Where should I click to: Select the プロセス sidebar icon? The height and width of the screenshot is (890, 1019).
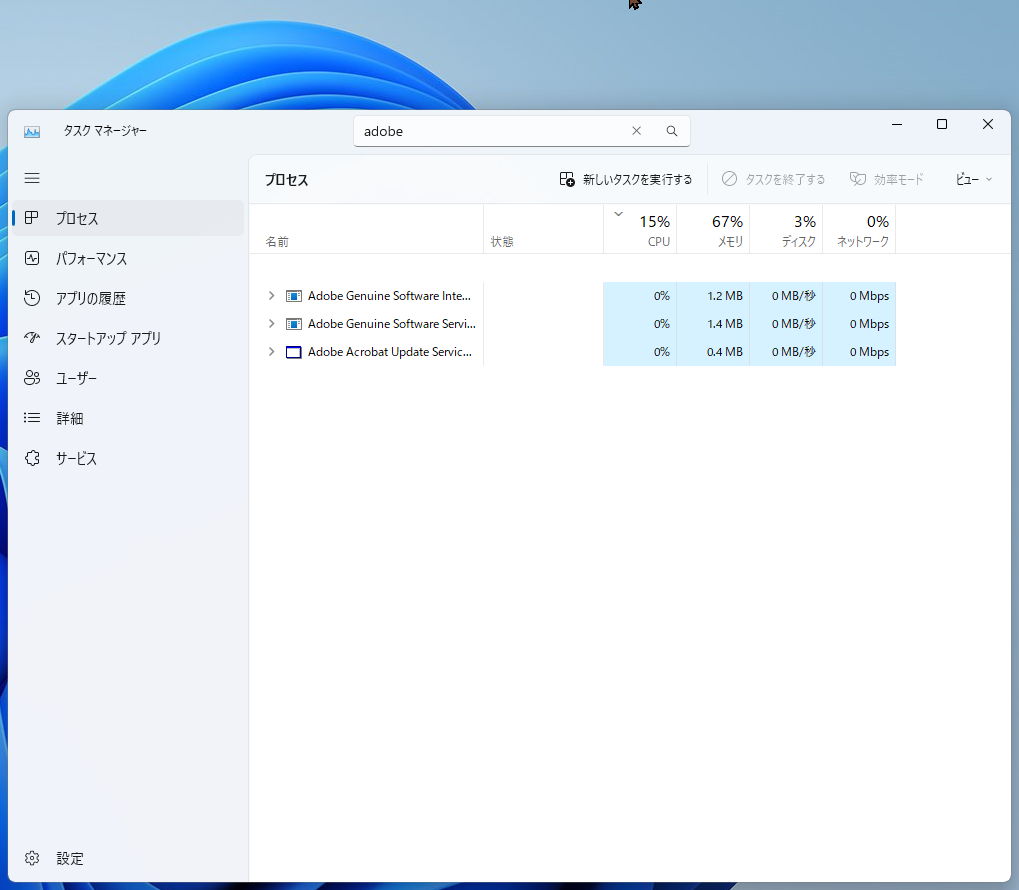(31, 218)
